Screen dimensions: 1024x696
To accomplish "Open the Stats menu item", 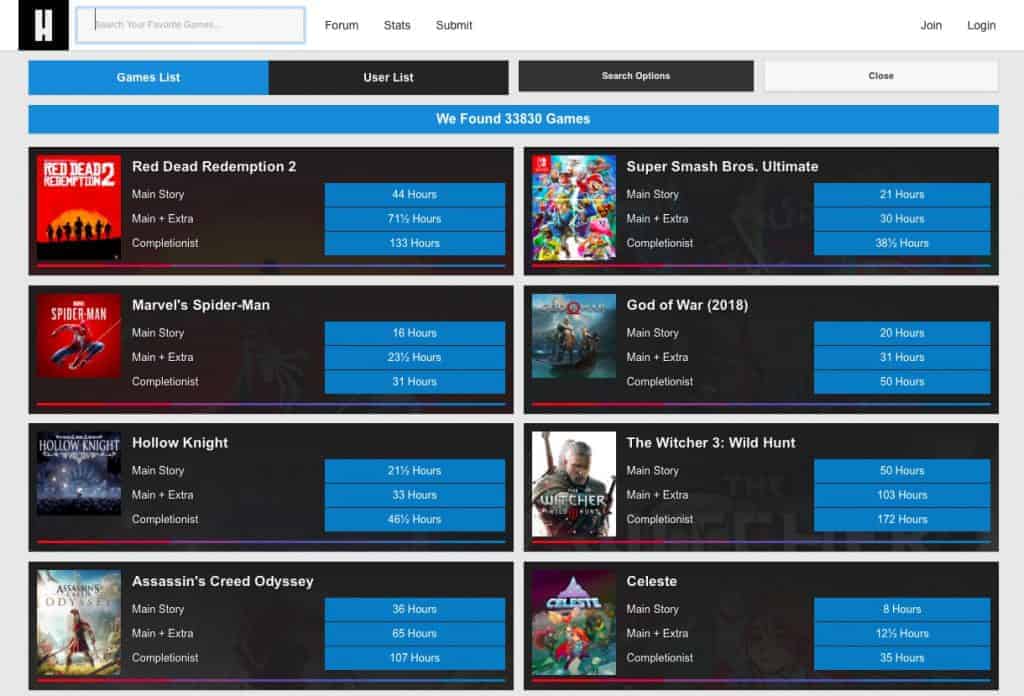I will (x=397, y=25).
